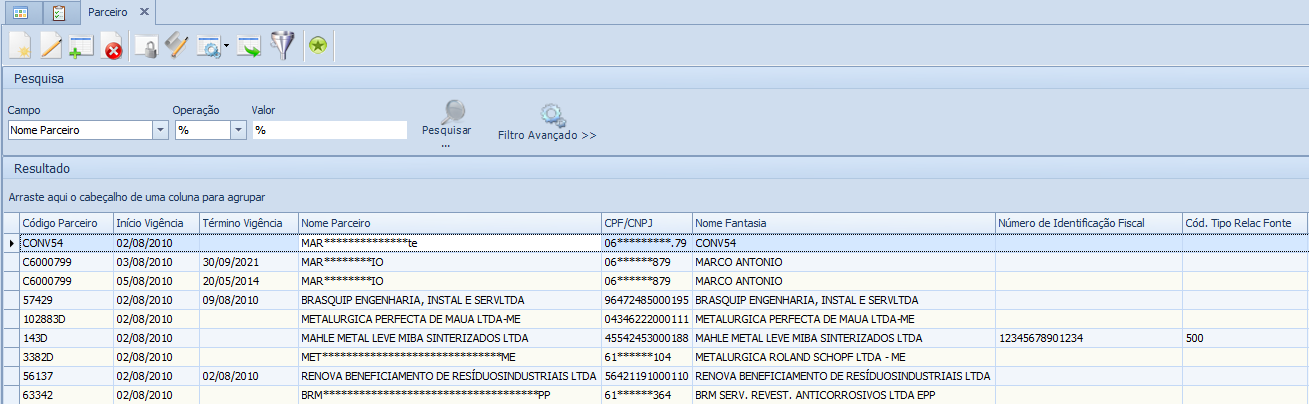This screenshot has height=404, width=1309.
Task: Open the grid settings dropdown arrow
Action: pos(227,46)
